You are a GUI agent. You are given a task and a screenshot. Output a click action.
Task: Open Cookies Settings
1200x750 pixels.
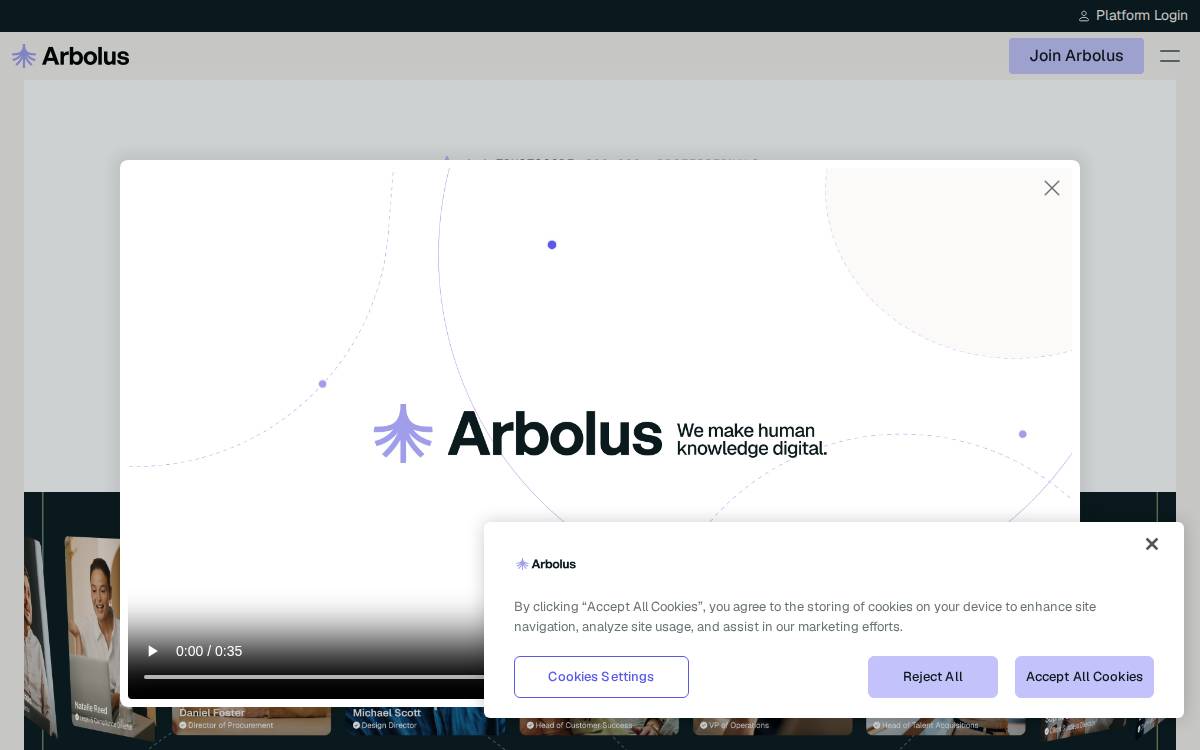(601, 677)
